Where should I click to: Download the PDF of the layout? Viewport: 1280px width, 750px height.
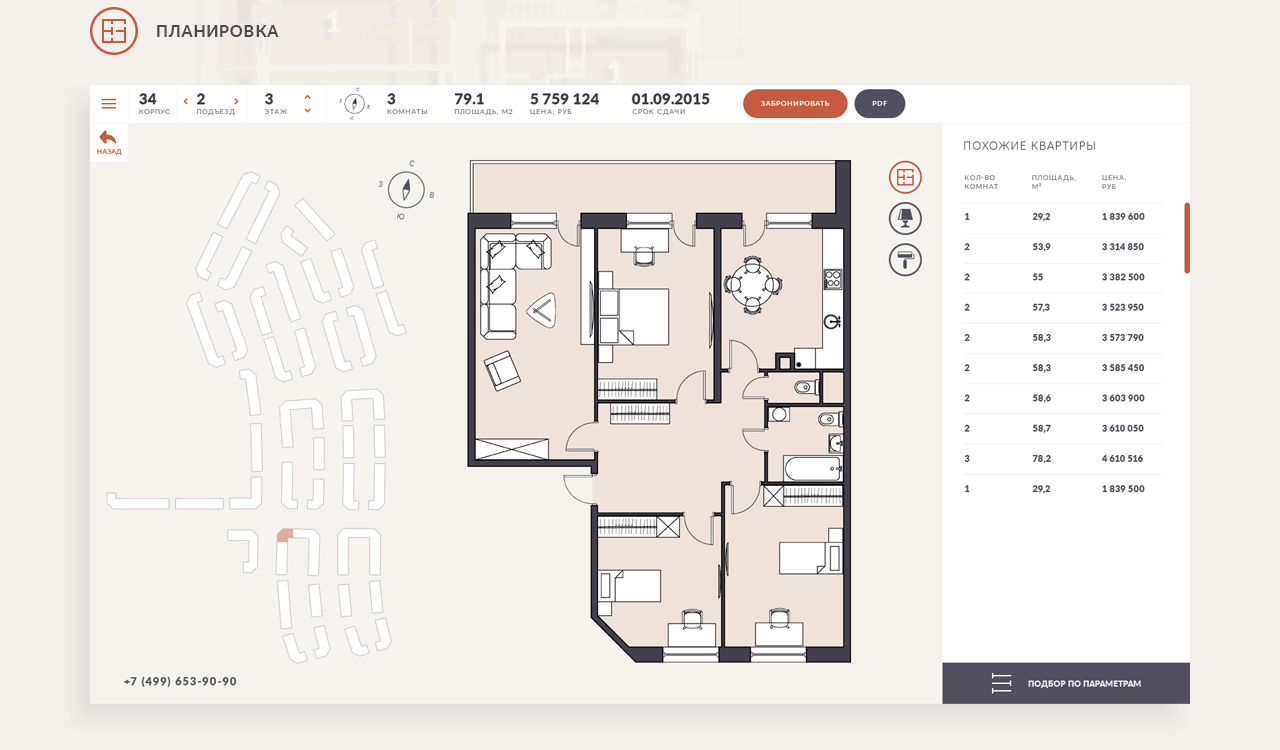[x=879, y=104]
